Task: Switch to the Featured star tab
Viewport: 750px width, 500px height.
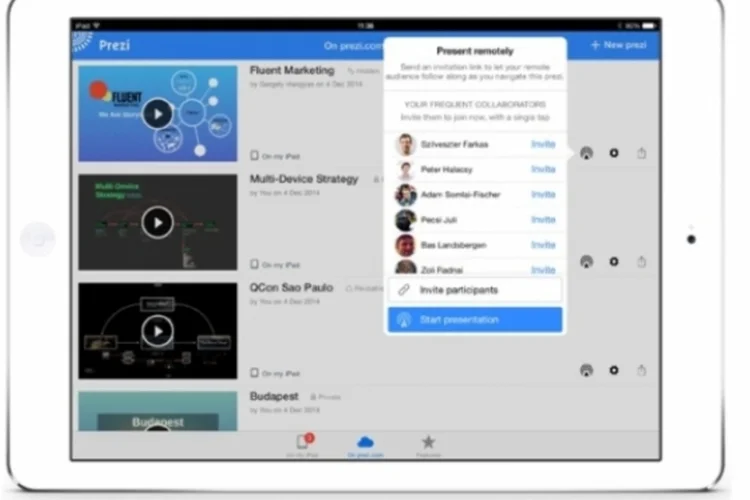Action: click(x=428, y=446)
